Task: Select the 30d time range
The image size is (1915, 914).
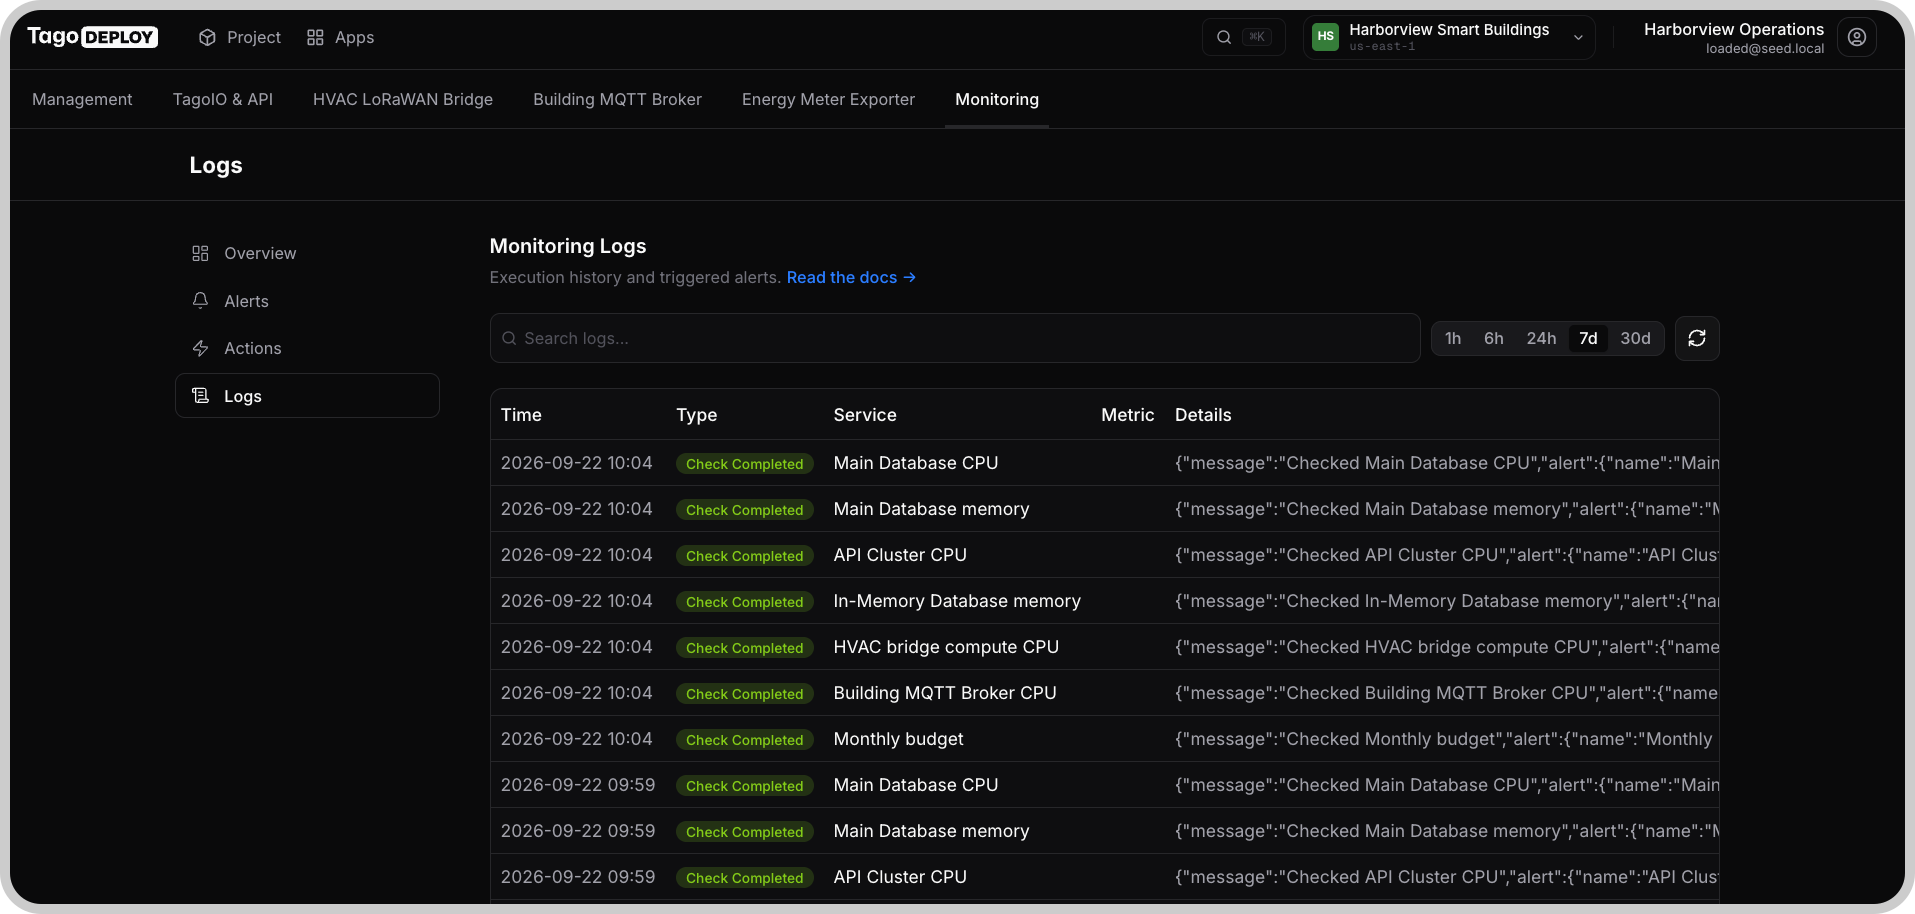Action: point(1635,338)
